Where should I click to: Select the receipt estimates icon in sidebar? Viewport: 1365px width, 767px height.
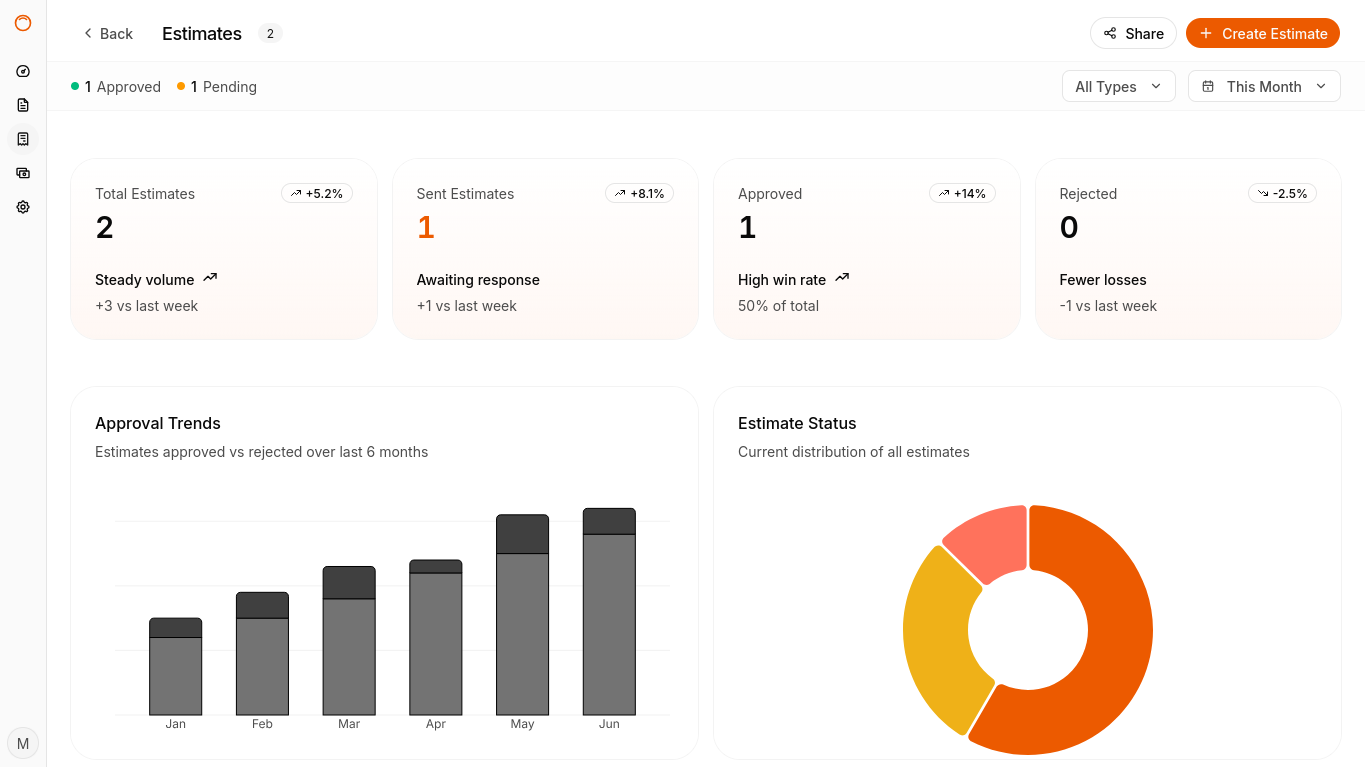pos(23,139)
